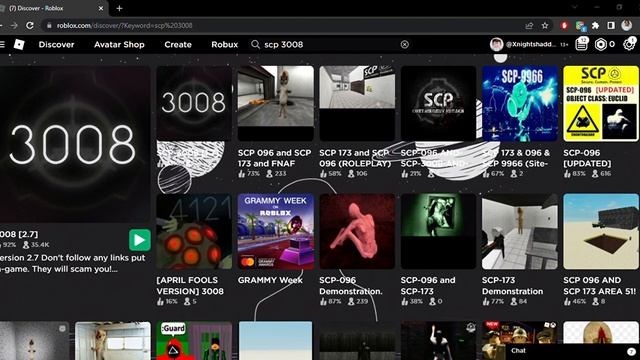The width and height of the screenshot is (640, 360).
Task: Open the yellow SCP-096 [UPDATED] thumbnail
Action: tap(601, 103)
